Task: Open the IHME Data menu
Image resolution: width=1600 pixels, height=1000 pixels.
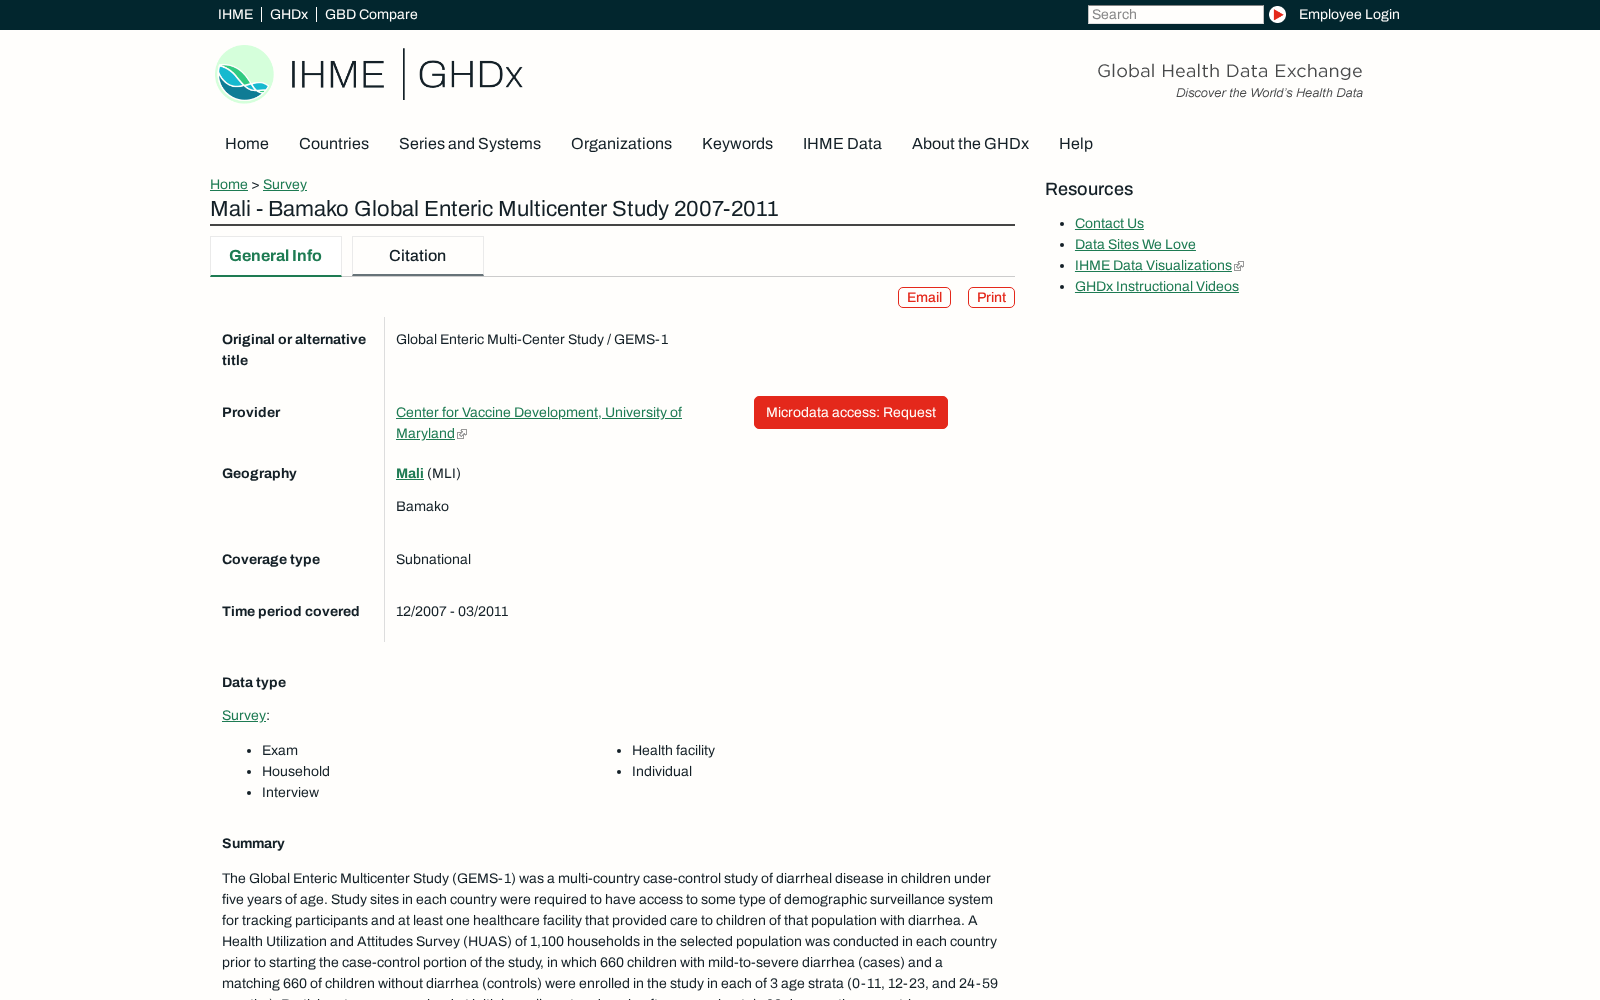Action: tap(842, 144)
